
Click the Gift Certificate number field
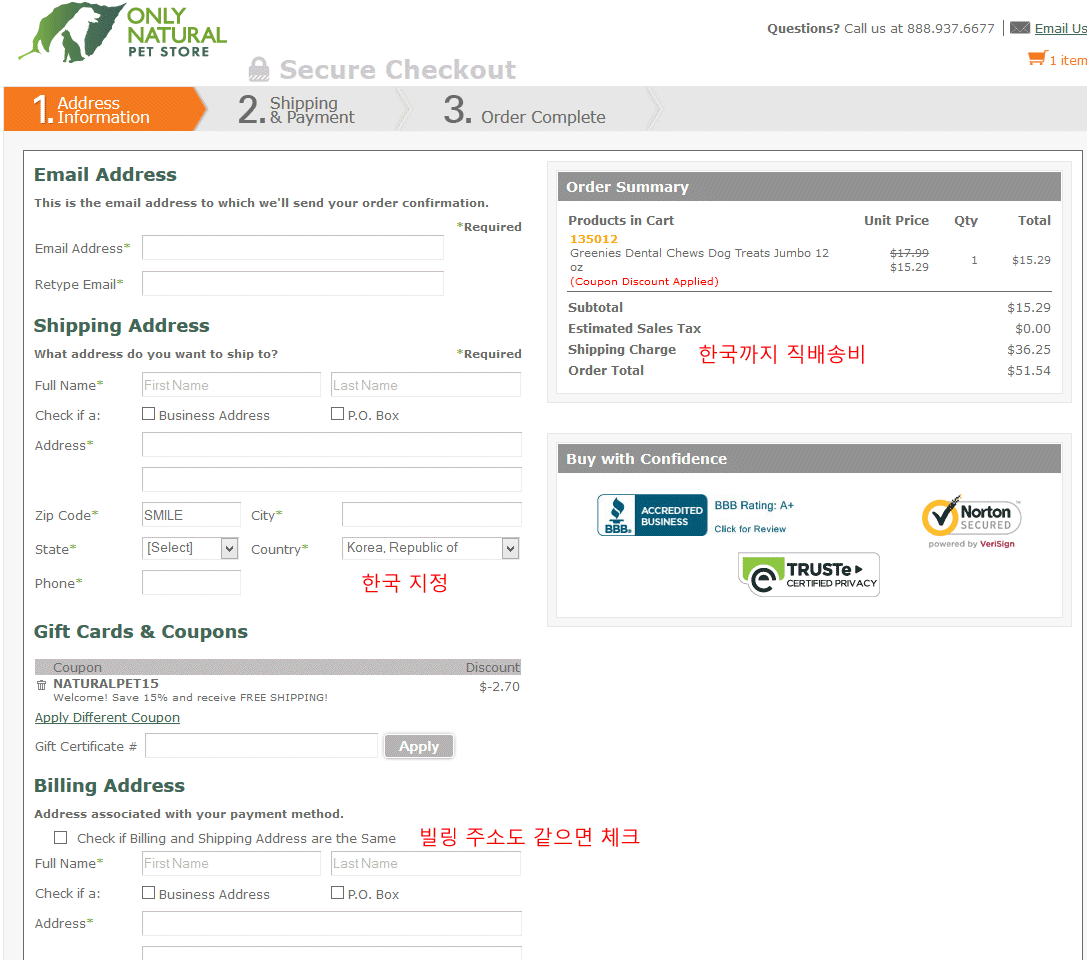point(261,746)
